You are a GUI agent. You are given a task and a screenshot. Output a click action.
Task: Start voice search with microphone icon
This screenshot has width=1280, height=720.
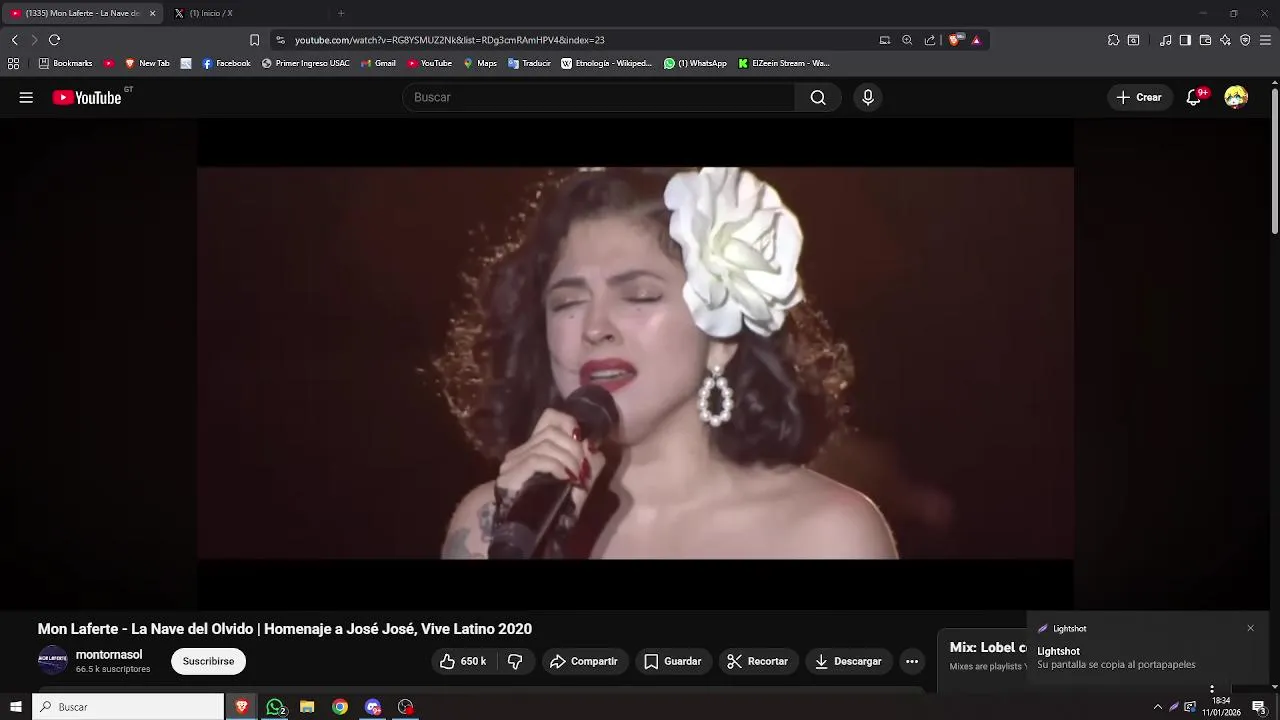click(x=868, y=97)
